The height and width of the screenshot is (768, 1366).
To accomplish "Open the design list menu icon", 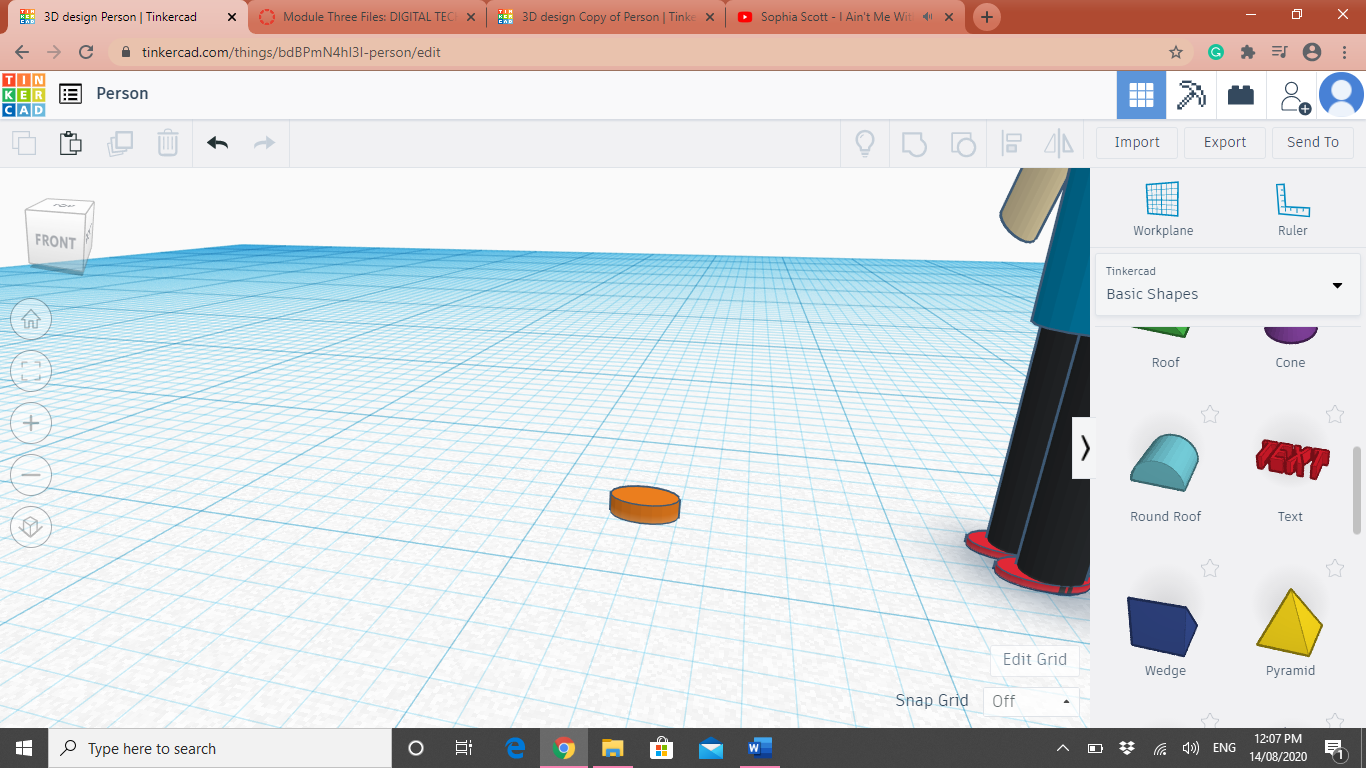I will 70,94.
